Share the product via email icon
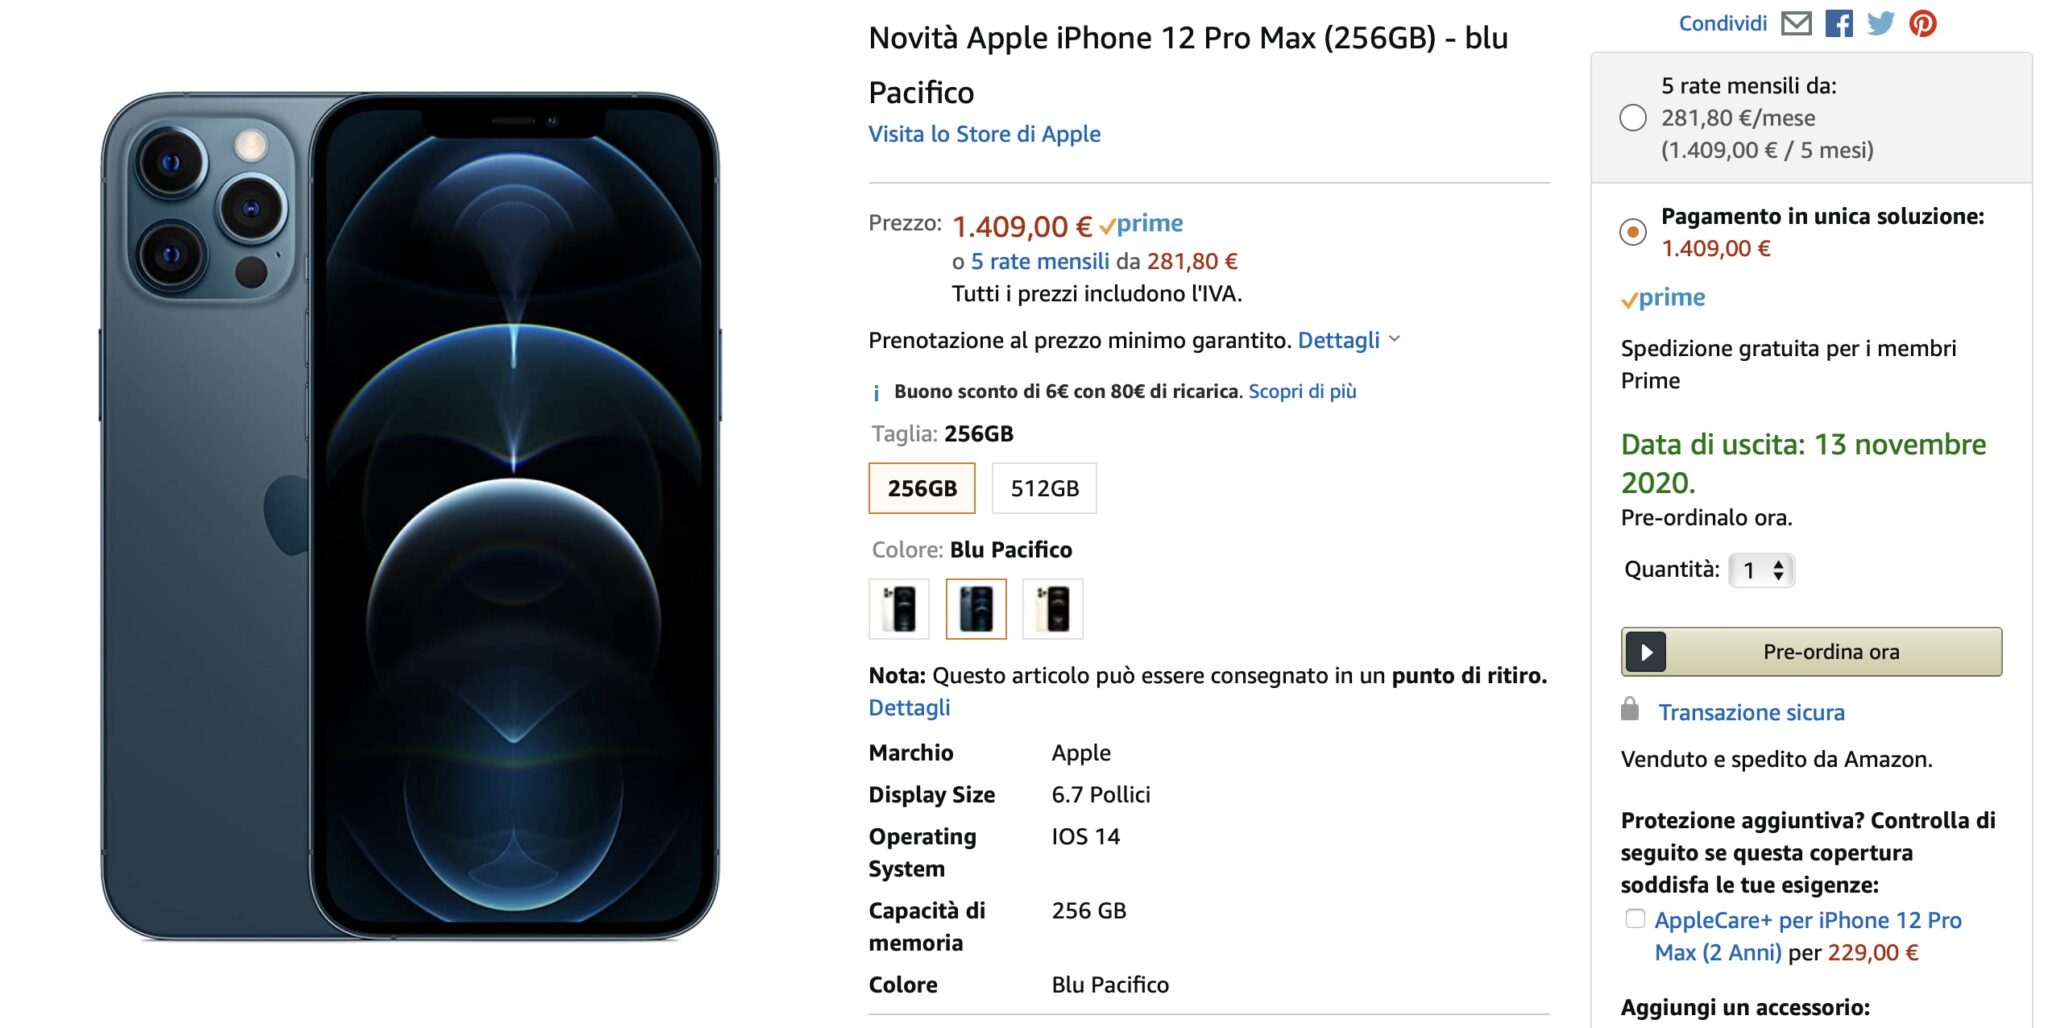Viewport: 2048px width, 1028px height. pyautogui.click(x=1797, y=23)
